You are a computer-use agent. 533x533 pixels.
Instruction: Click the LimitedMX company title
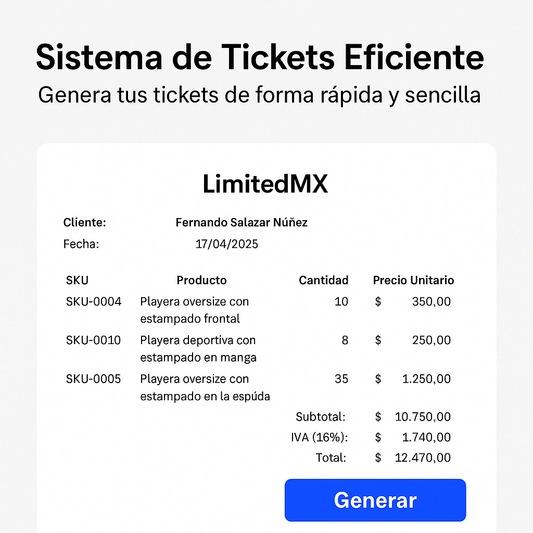[265, 184]
